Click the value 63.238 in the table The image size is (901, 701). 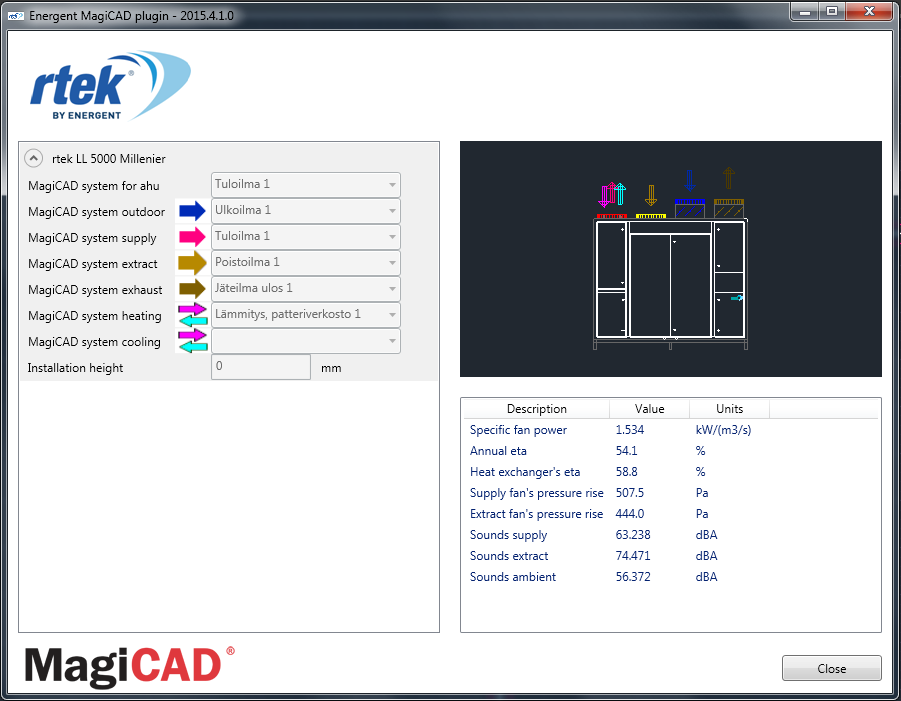pos(633,535)
